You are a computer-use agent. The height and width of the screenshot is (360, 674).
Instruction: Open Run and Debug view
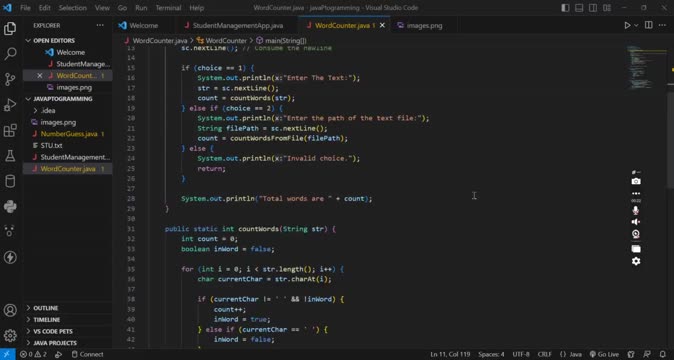coord(10,105)
